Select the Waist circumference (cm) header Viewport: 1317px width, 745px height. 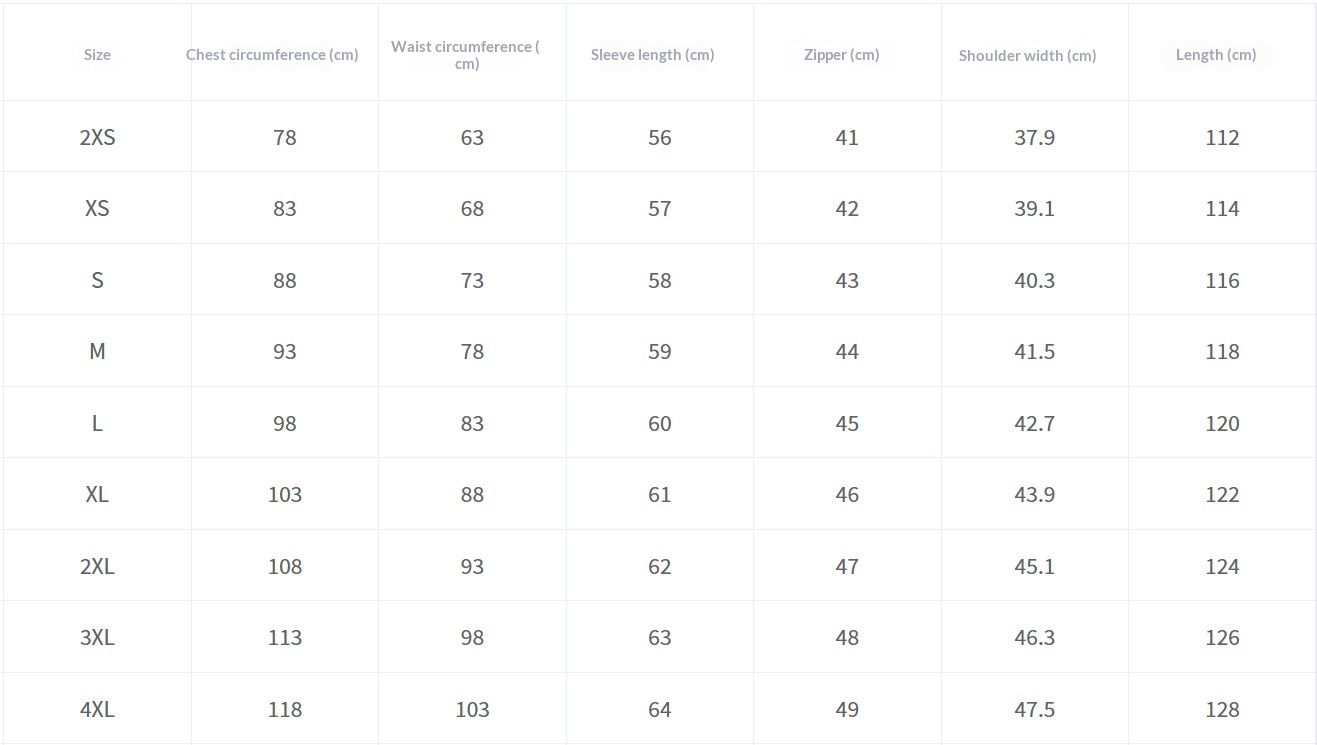(466, 55)
